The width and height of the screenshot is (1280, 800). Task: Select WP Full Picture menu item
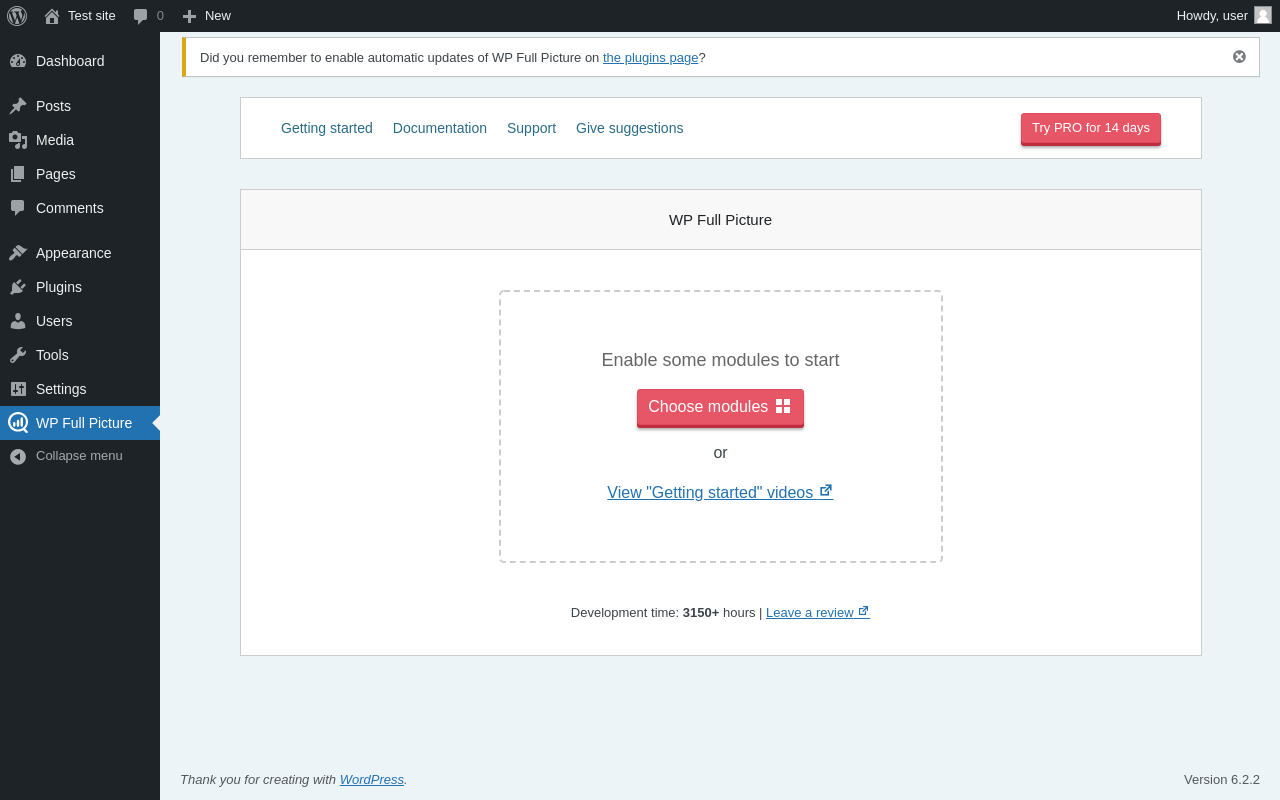click(x=80, y=423)
